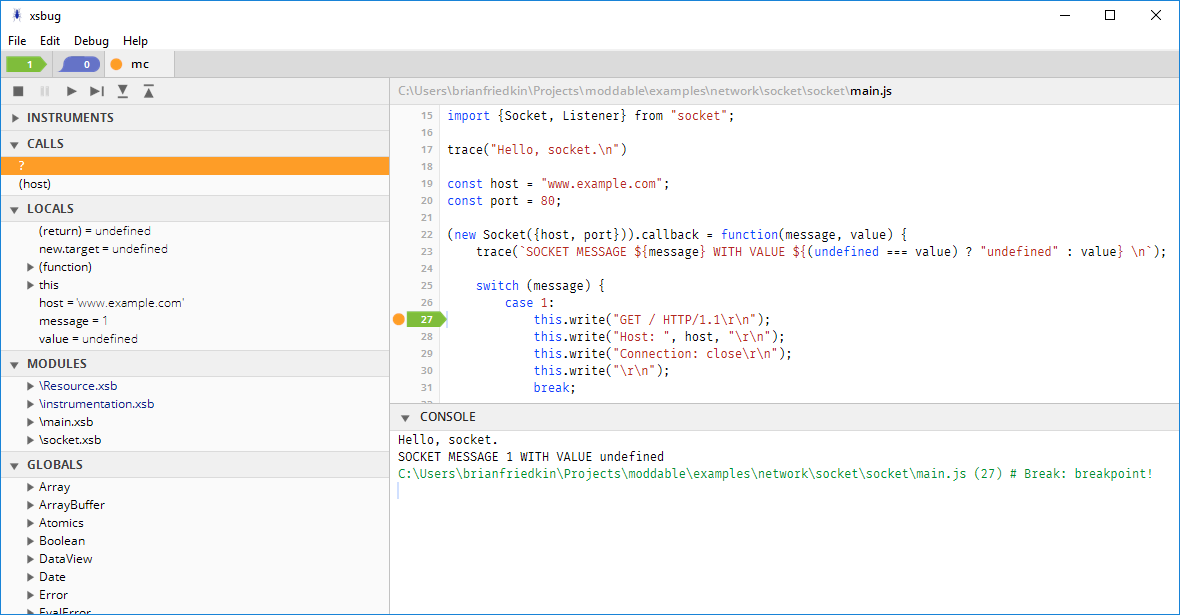
Task: Expand the Array global
Action: [x=31, y=487]
